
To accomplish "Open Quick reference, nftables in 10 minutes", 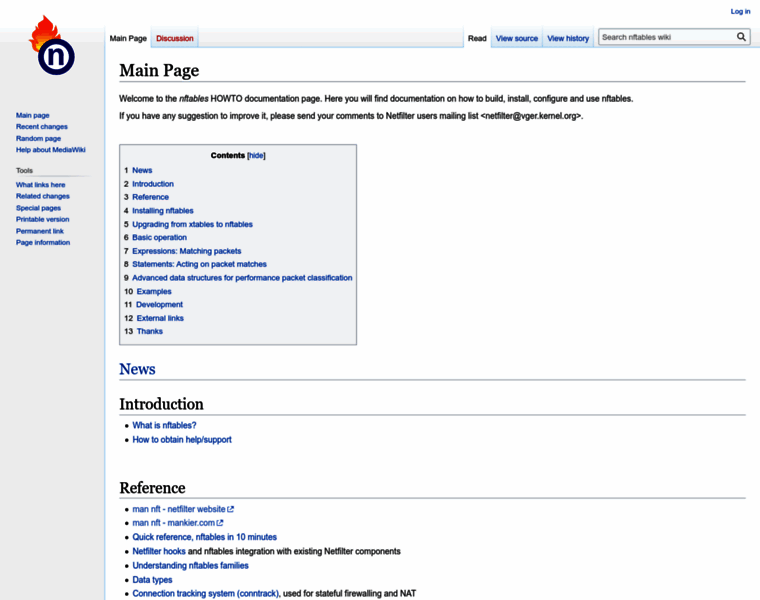I will 205,537.
